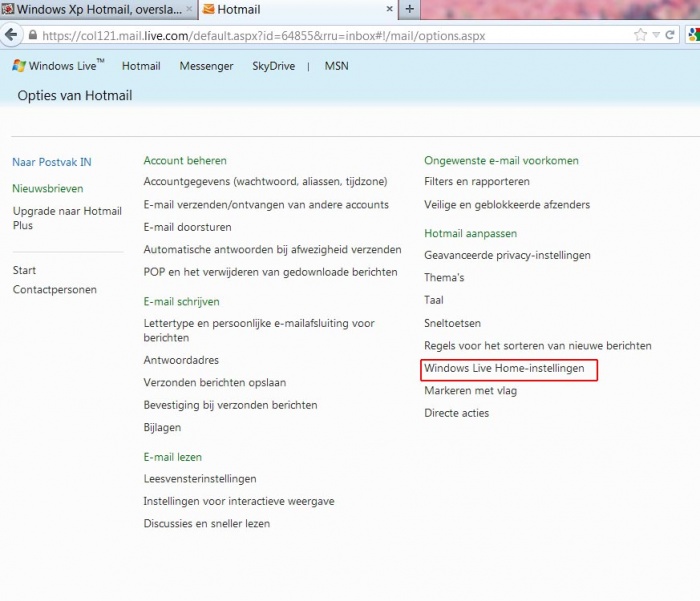Open Contactpersonen in sidebar
The height and width of the screenshot is (601, 700).
54,289
